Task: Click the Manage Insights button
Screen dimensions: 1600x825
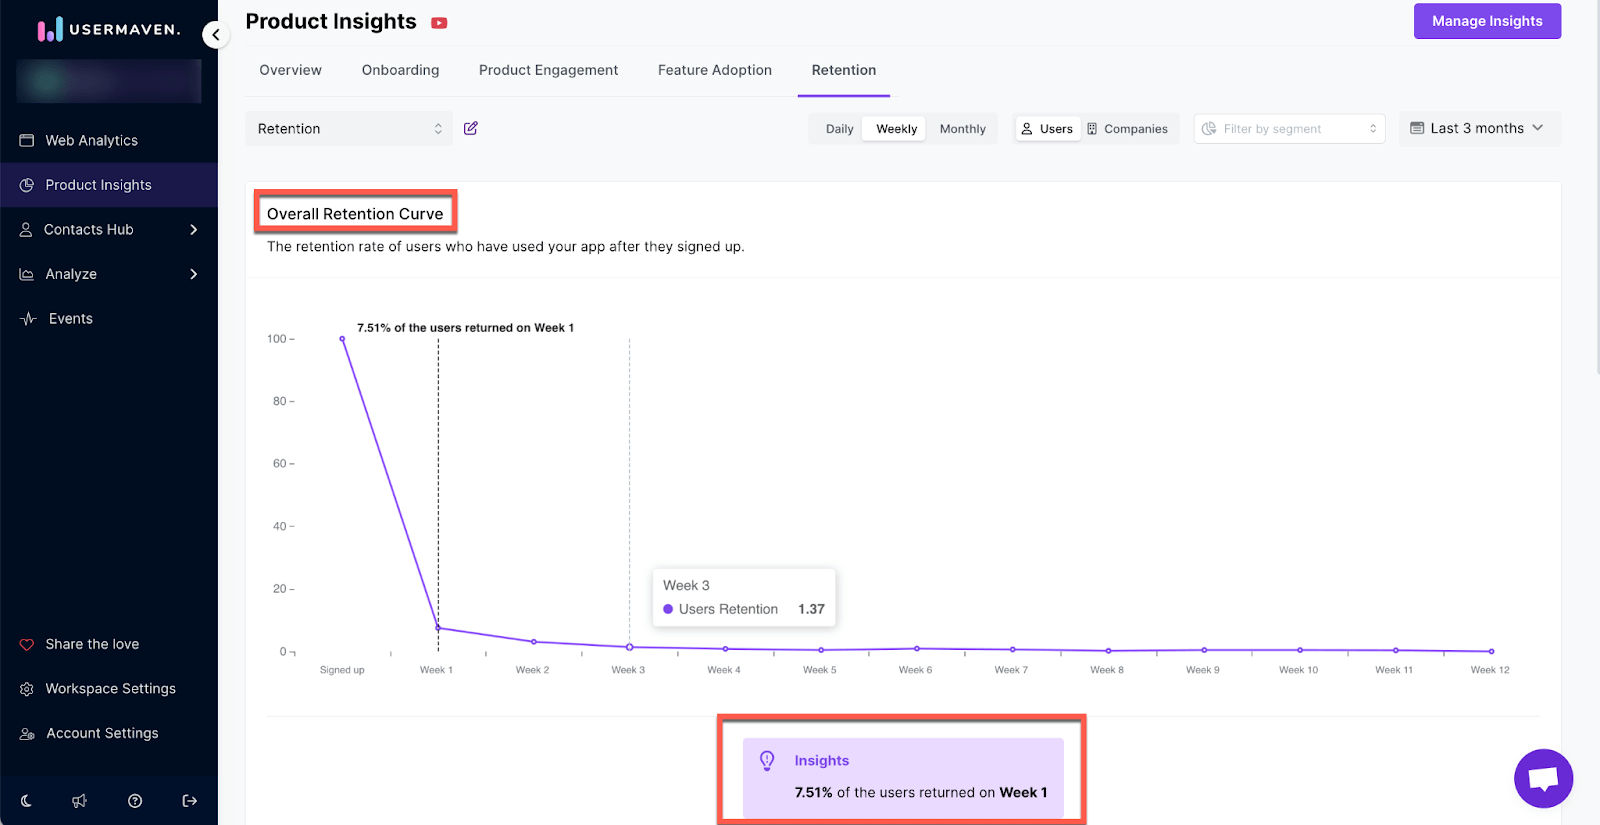Action: [1486, 21]
